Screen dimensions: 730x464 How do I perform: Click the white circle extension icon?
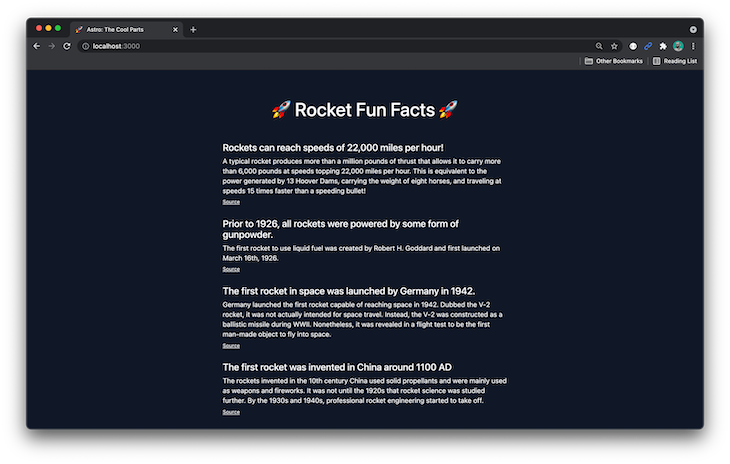[633, 46]
